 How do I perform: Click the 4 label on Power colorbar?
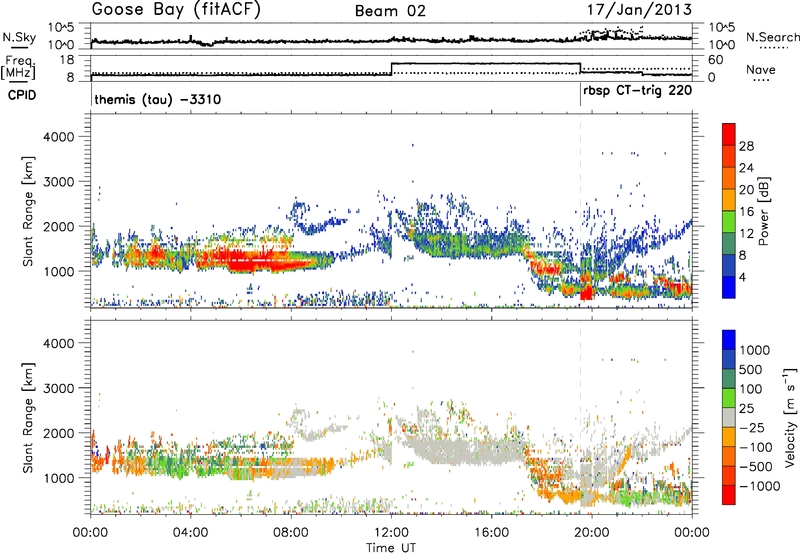[743, 277]
